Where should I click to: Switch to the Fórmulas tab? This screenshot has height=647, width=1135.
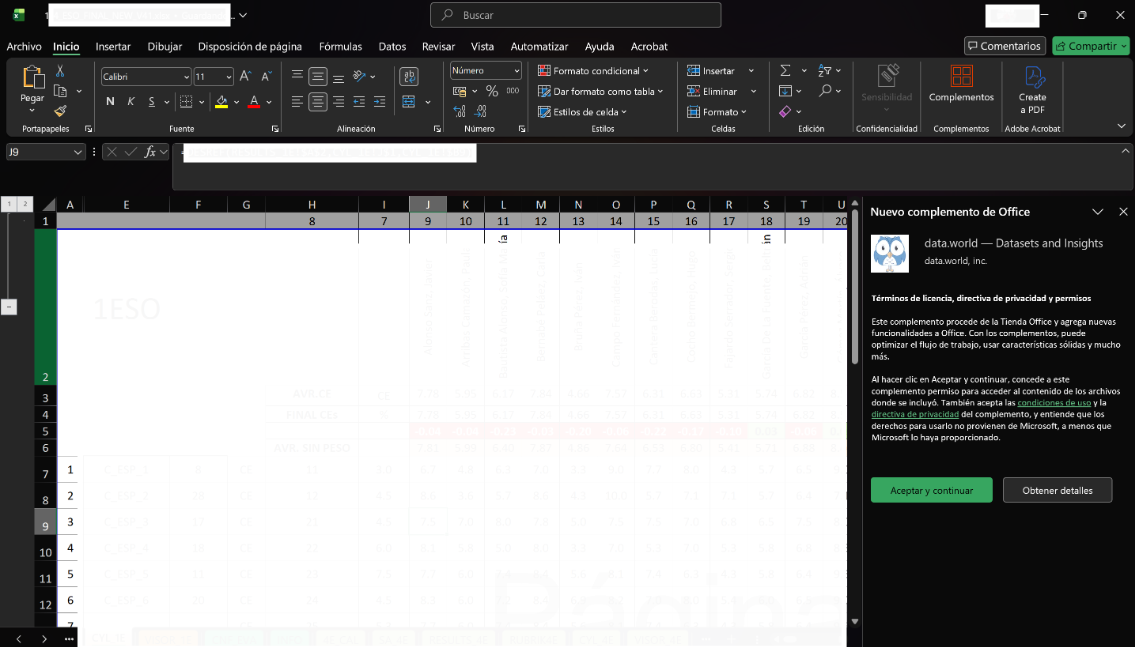(340, 46)
